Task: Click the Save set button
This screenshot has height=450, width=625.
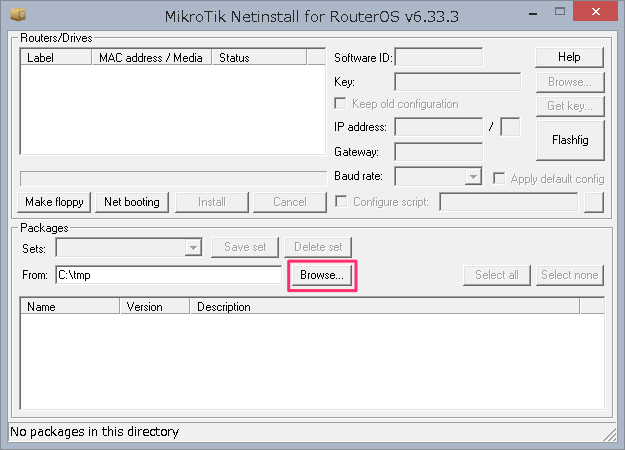Action: pyautogui.click(x=245, y=247)
